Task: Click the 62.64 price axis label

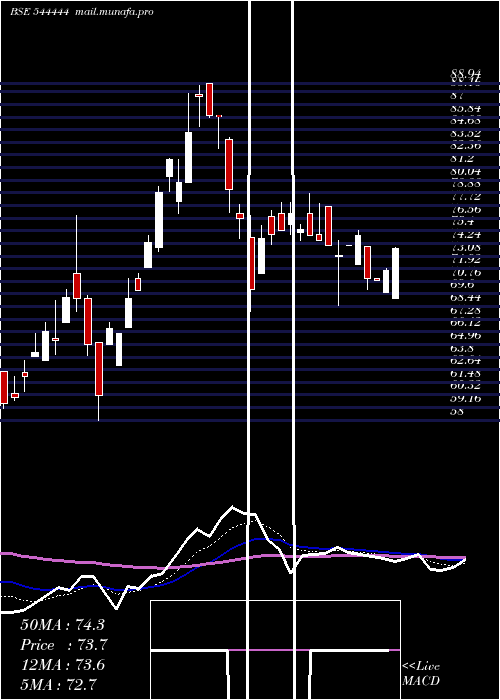Action: pyautogui.click(x=465, y=361)
